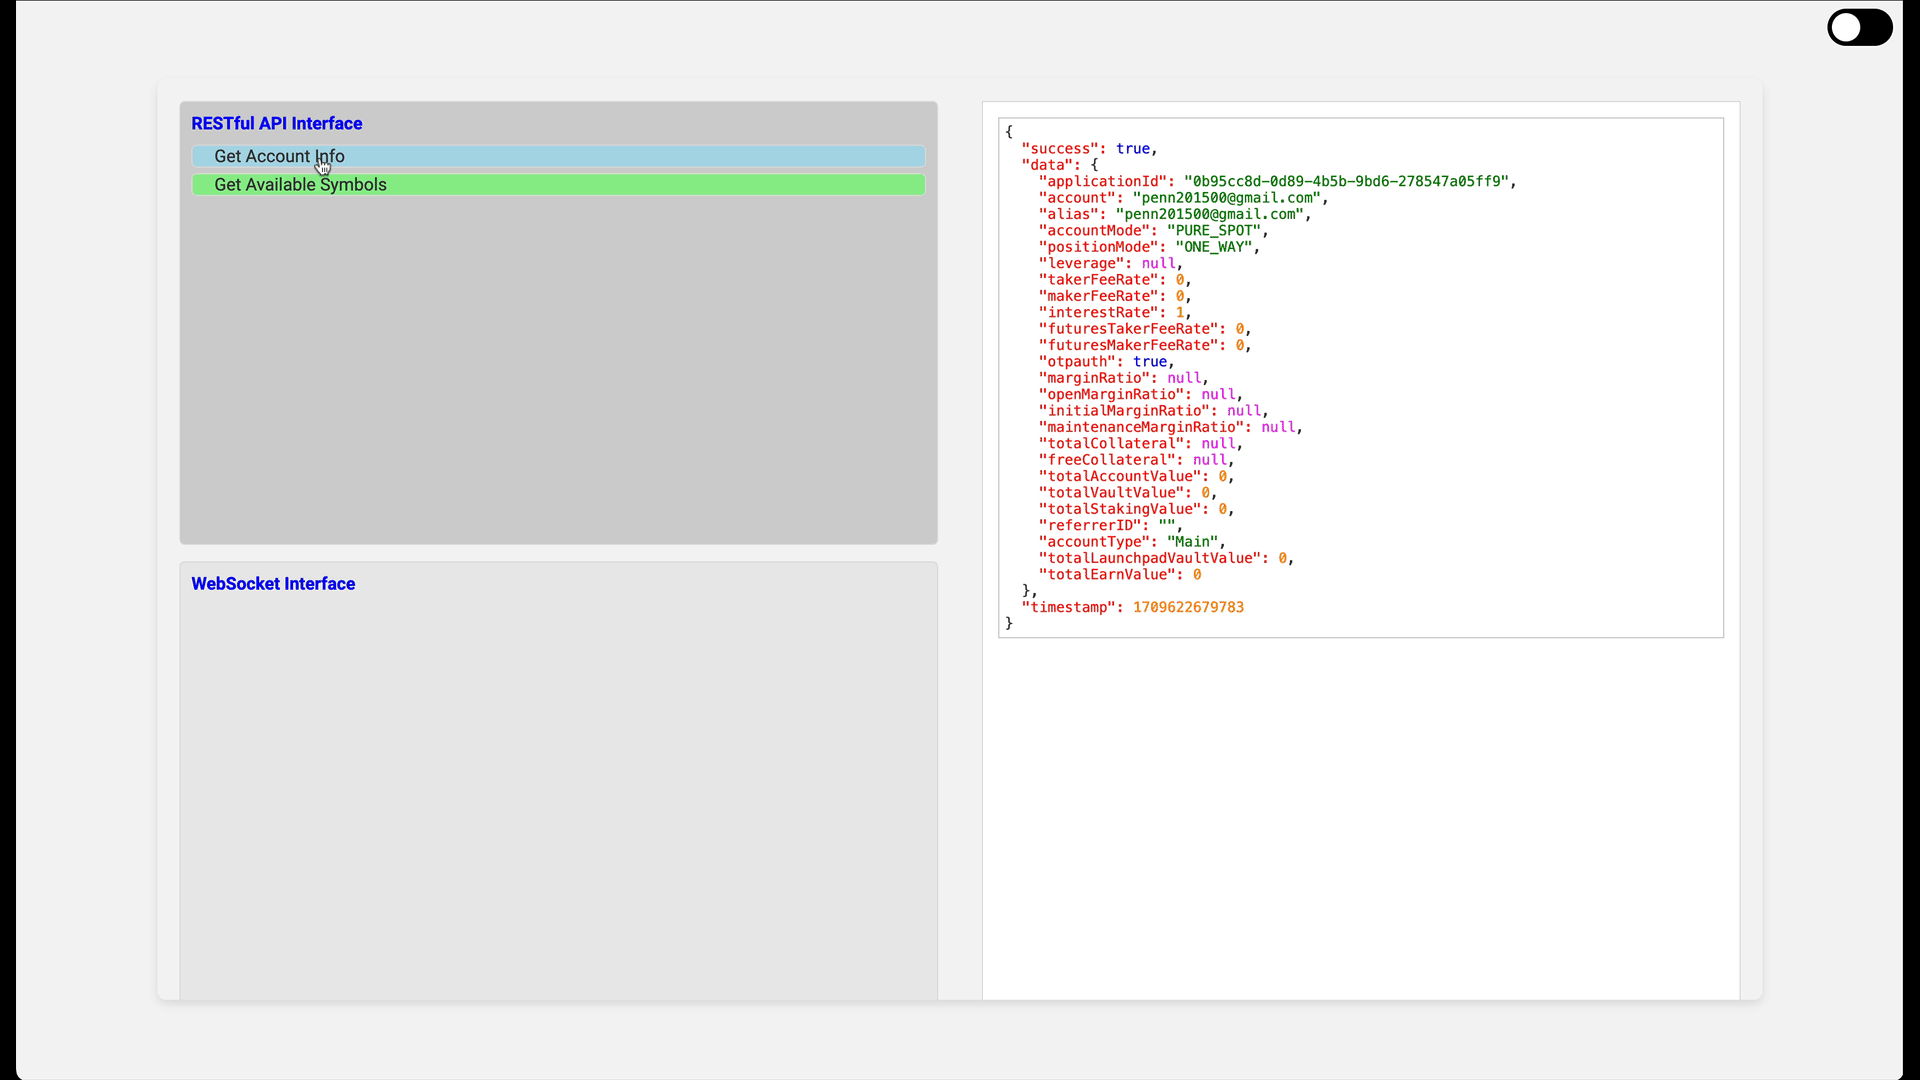The height and width of the screenshot is (1080, 1920).
Task: Select the WebSocket Interface heading
Action: (273, 583)
